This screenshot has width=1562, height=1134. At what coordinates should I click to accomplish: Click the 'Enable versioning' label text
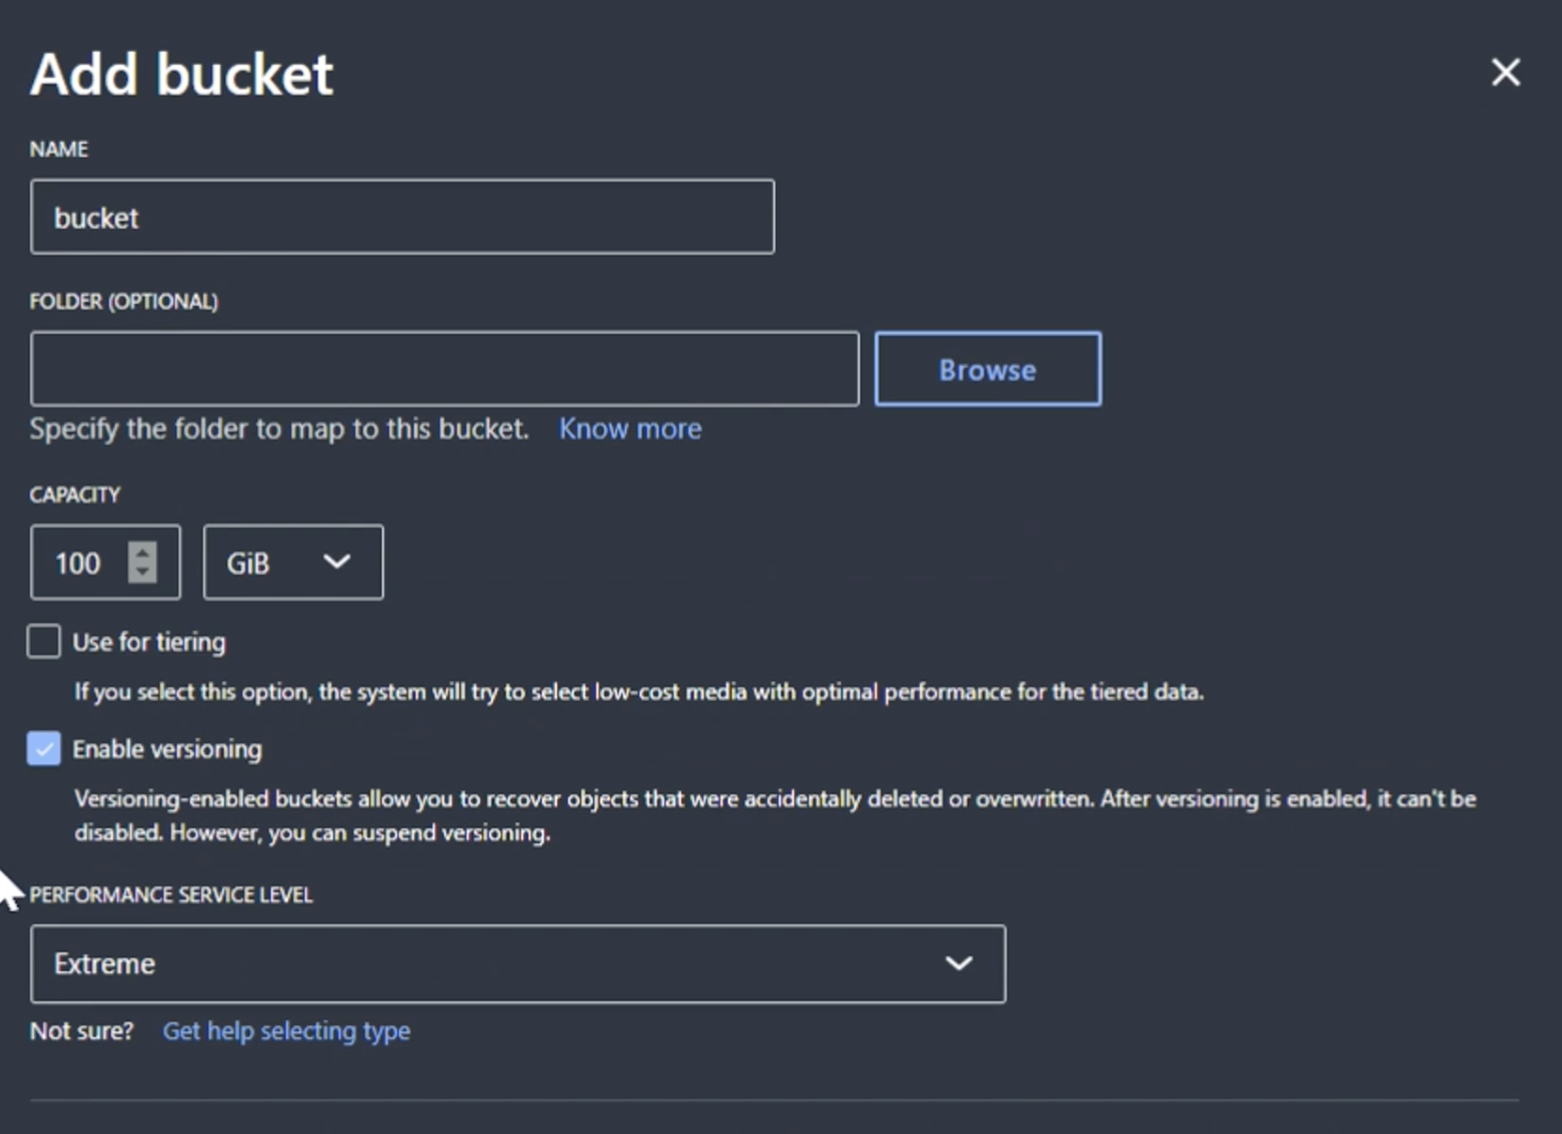167,749
